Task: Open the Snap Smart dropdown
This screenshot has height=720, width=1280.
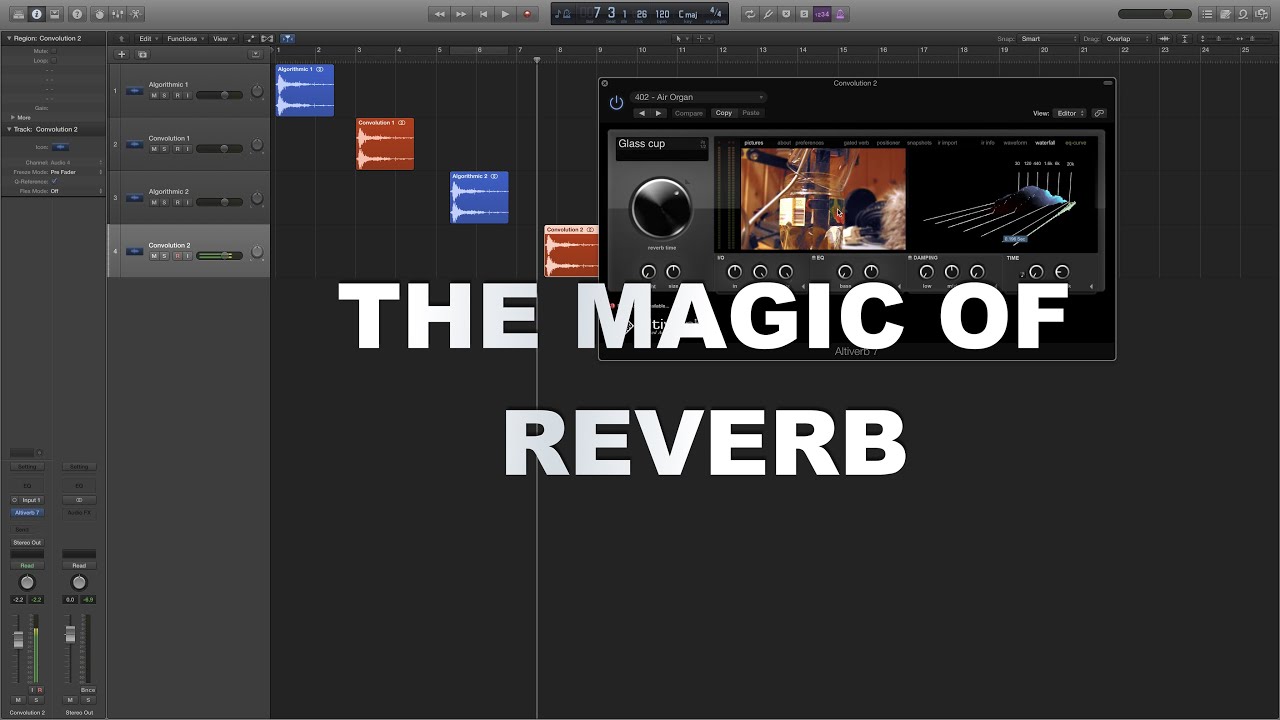Action: click(1047, 39)
